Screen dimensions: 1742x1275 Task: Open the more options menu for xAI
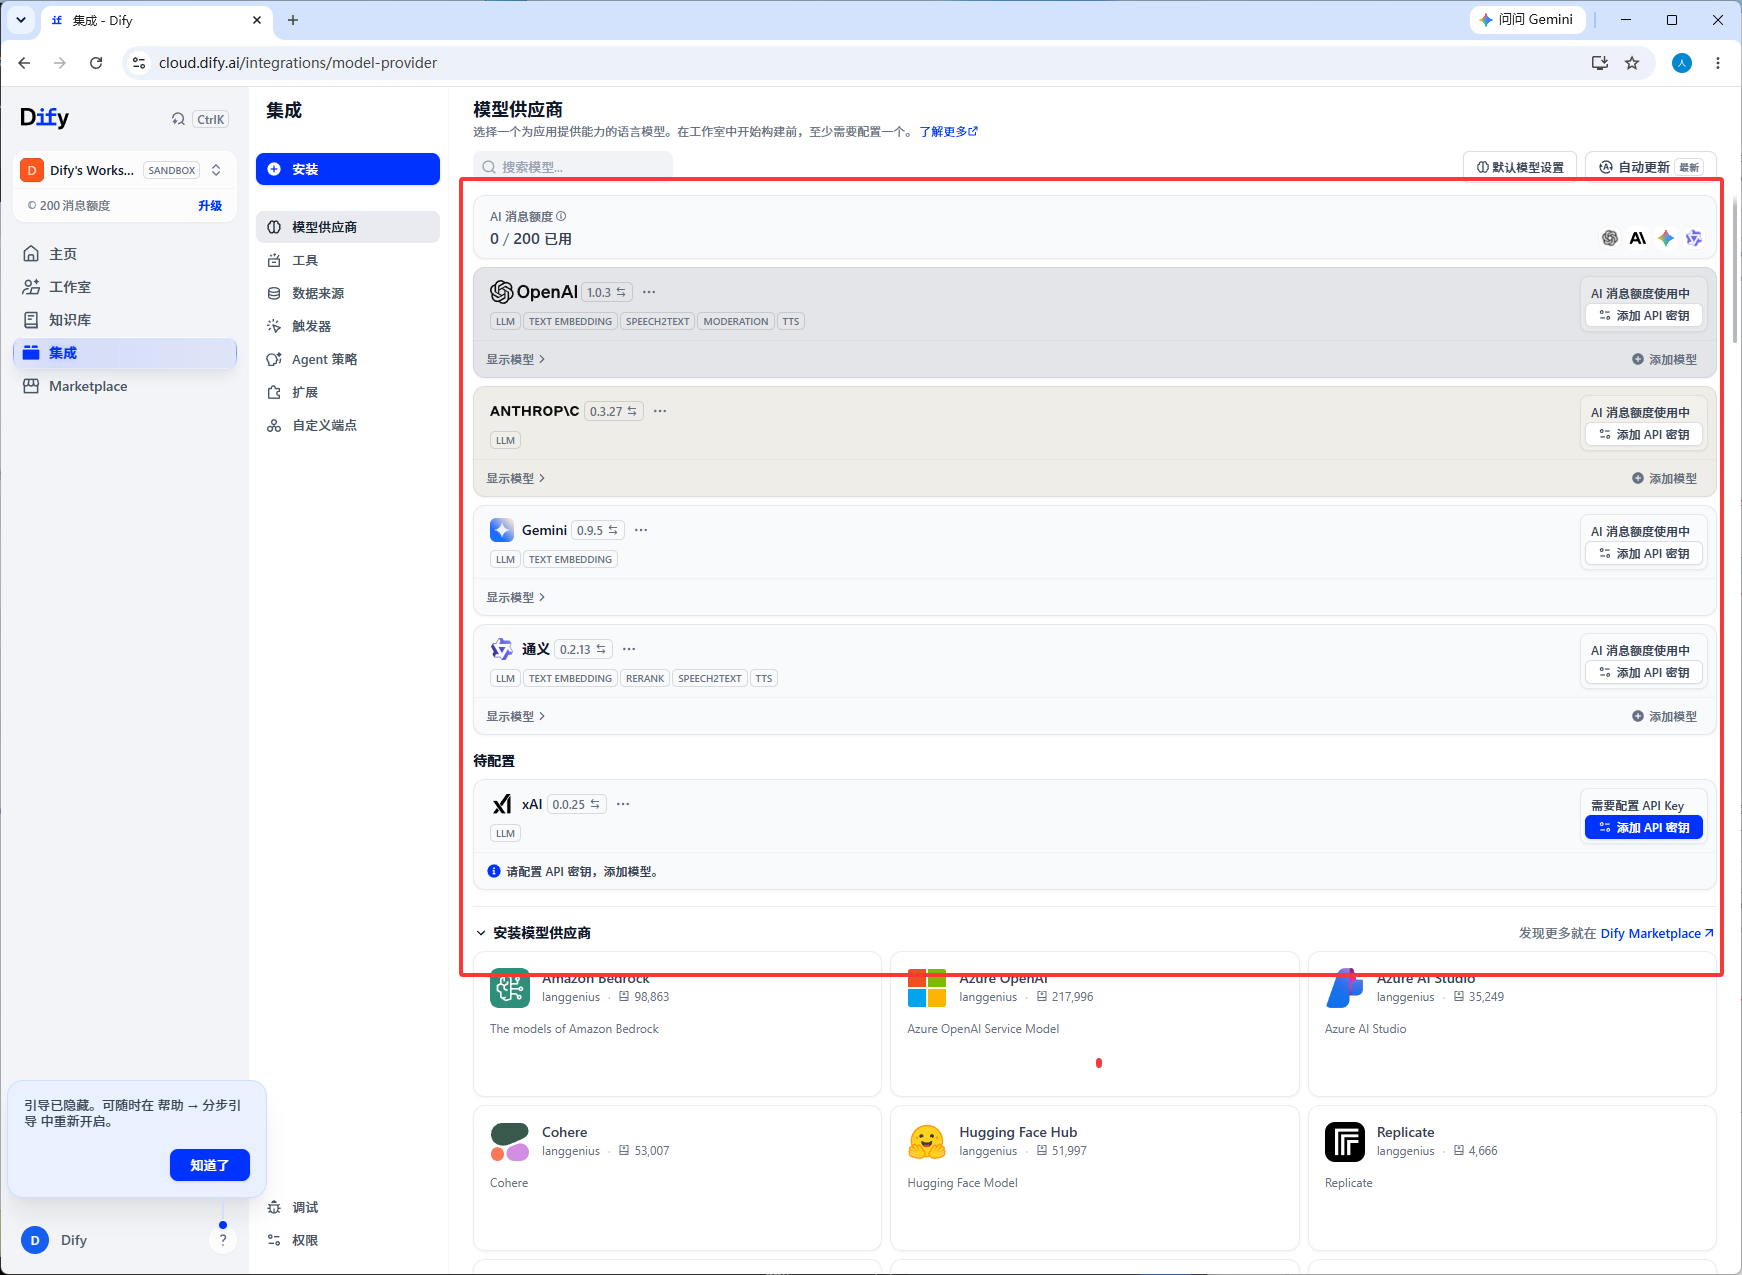(623, 804)
